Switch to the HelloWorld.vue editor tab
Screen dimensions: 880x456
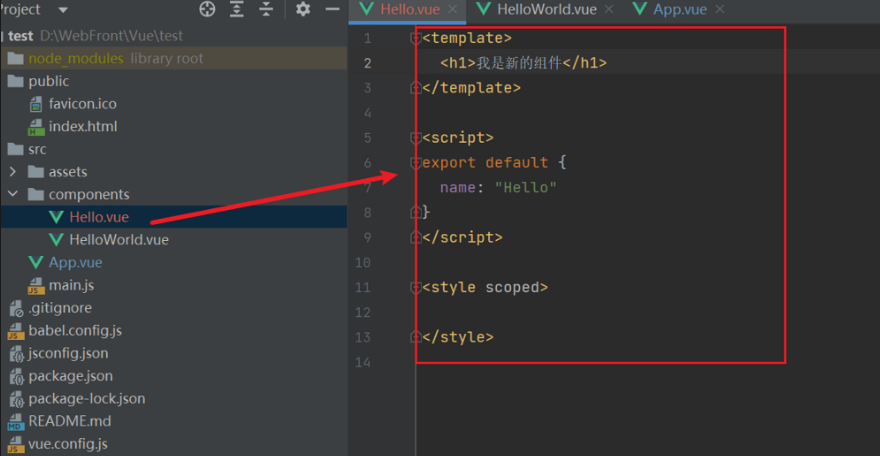[547, 10]
